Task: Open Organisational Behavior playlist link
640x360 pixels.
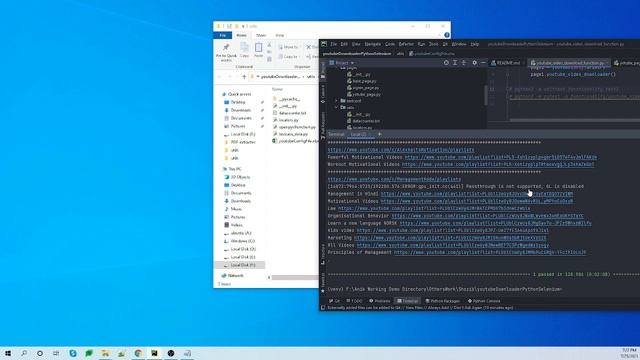Action: click(487, 216)
